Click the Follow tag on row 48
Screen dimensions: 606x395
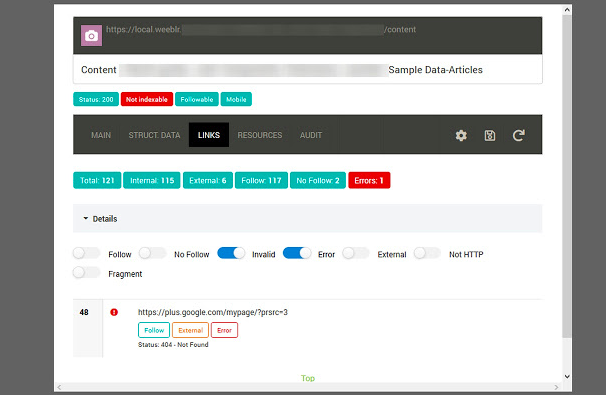[x=154, y=330]
